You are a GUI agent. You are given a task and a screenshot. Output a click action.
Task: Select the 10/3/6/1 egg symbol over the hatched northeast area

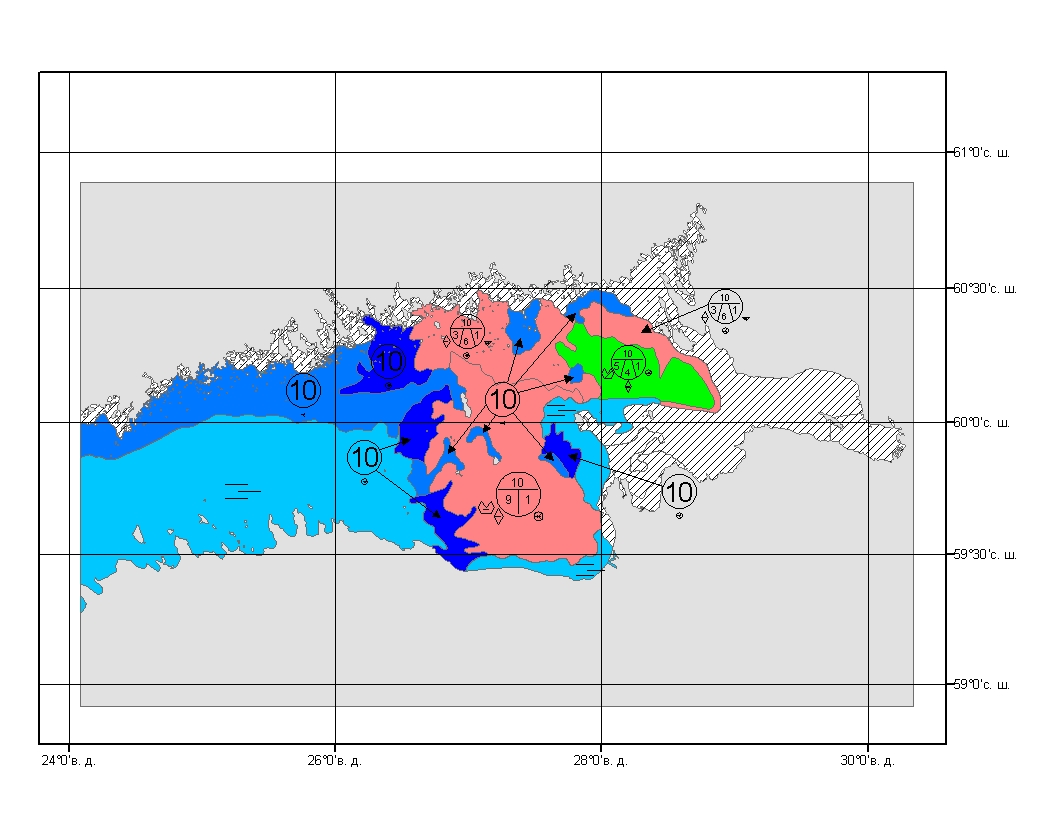(x=725, y=305)
